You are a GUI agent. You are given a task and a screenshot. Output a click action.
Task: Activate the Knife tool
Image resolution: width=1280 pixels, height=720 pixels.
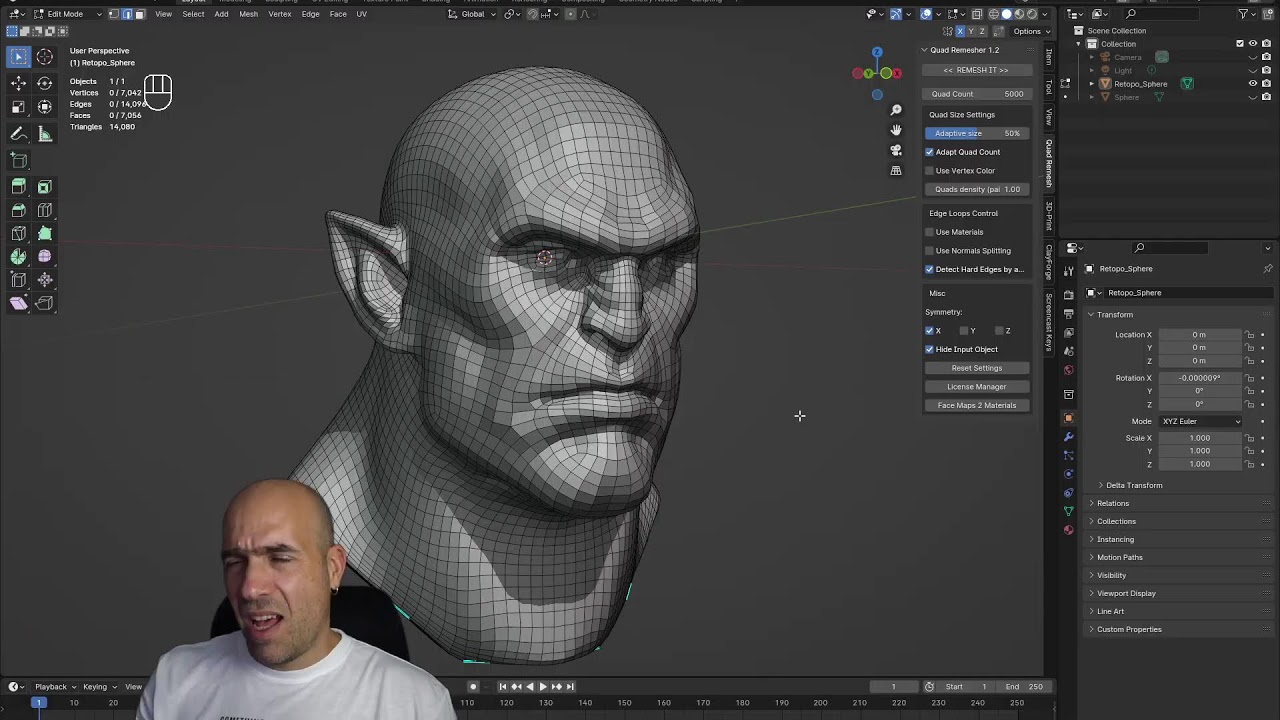[18, 233]
